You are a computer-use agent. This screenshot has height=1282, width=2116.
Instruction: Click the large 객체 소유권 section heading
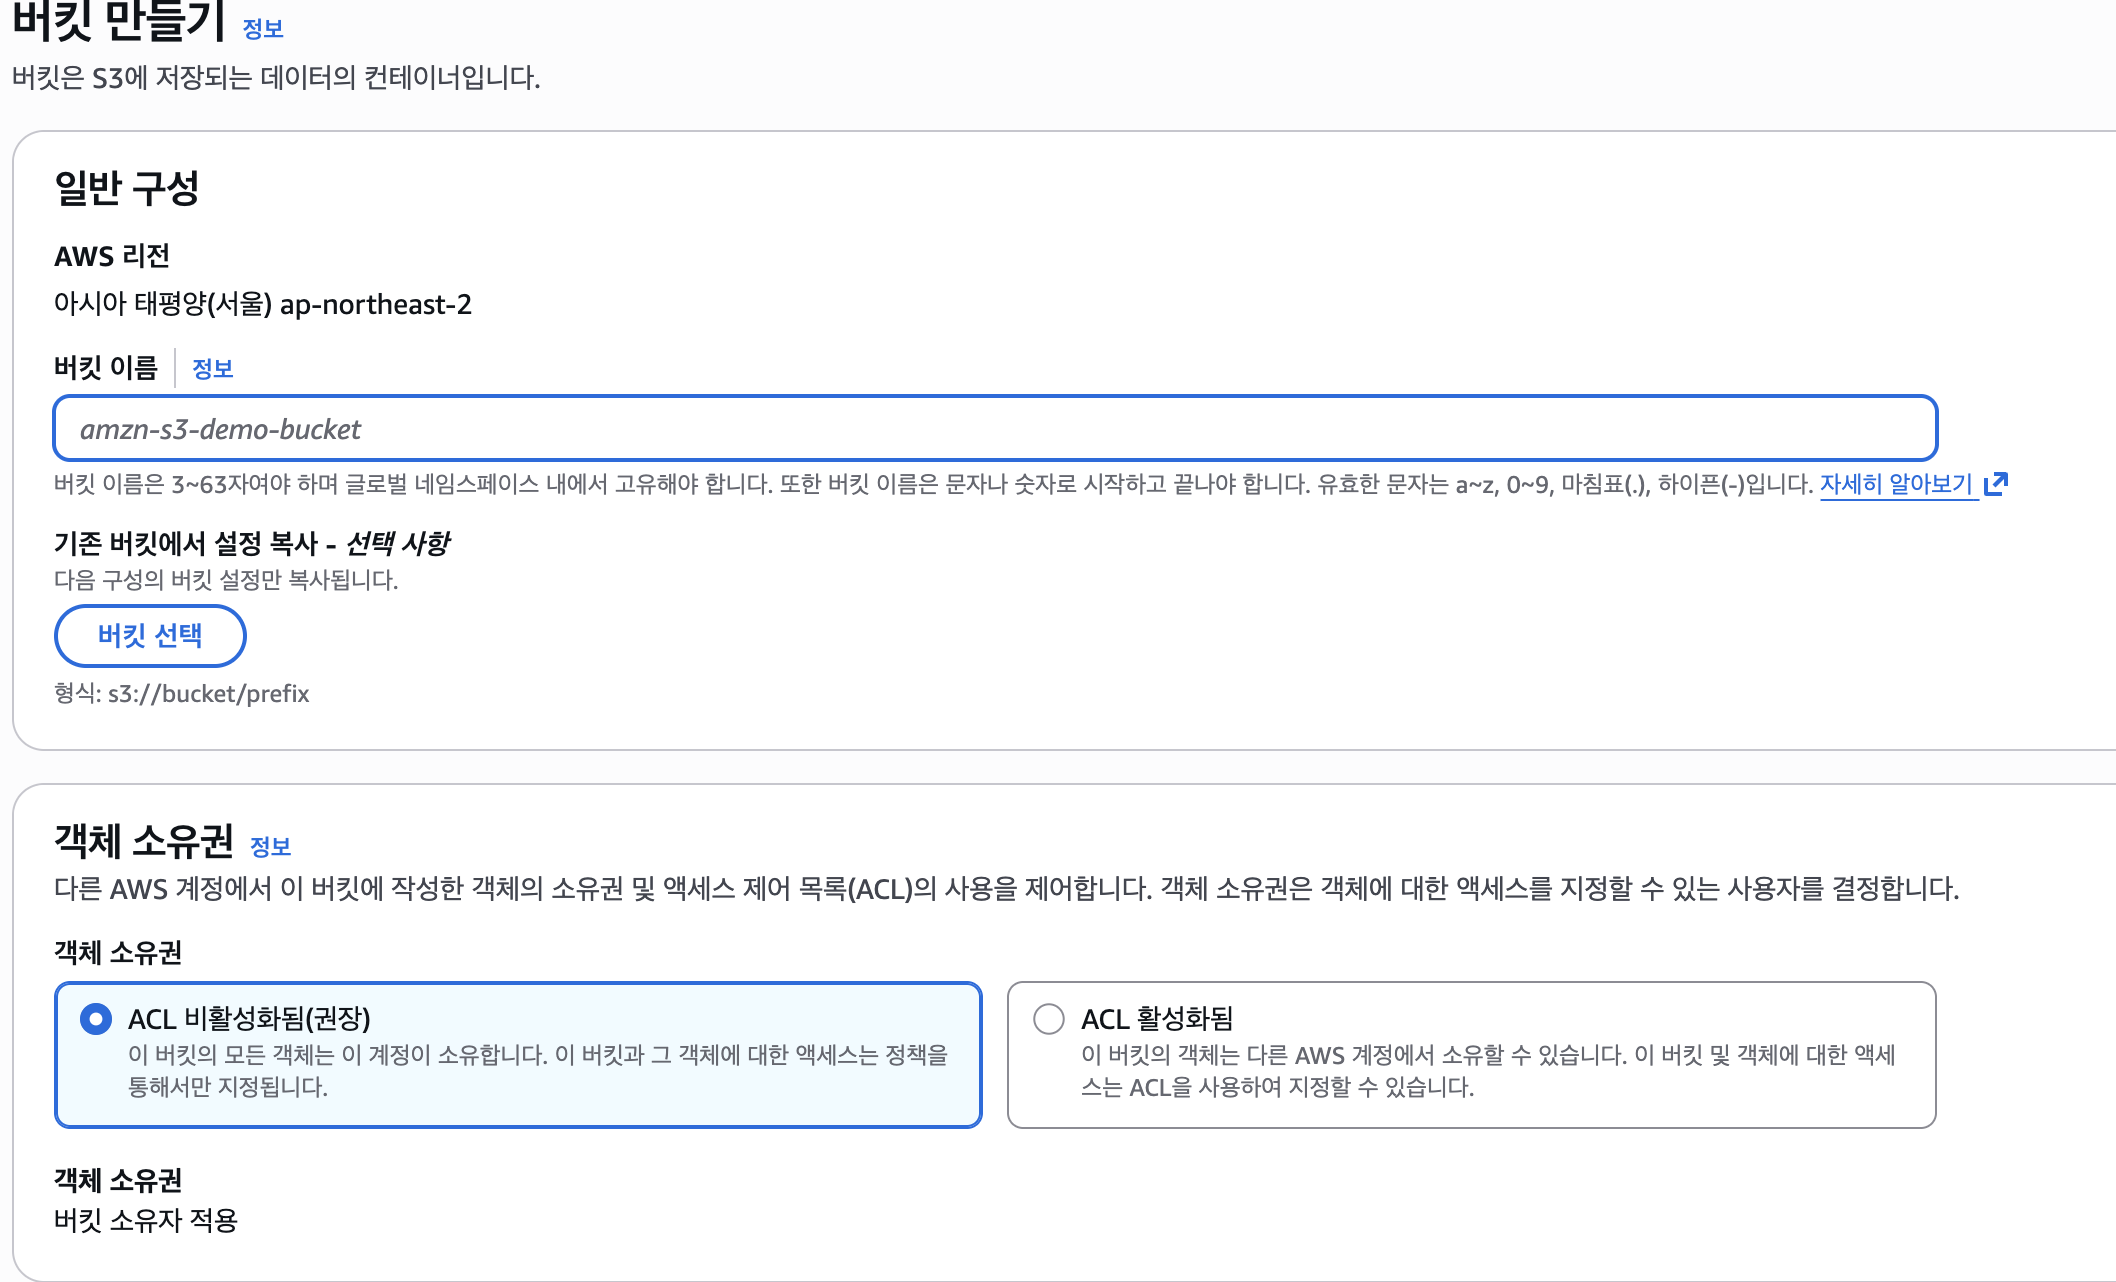point(143,841)
